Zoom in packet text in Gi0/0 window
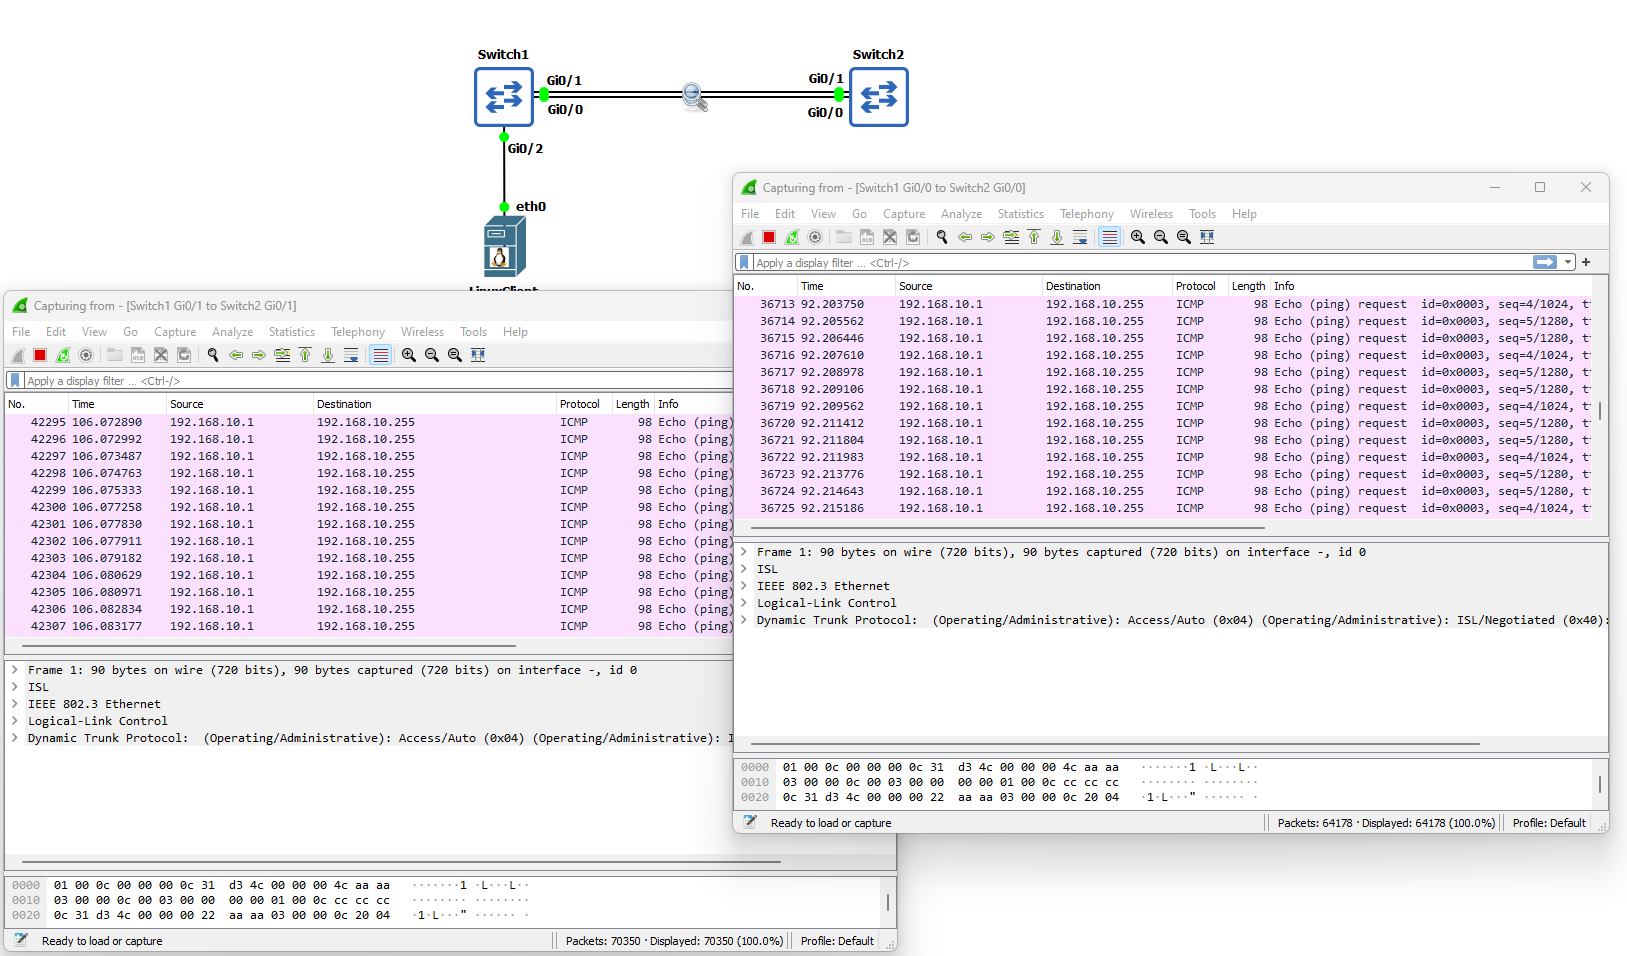Image resolution: width=1627 pixels, height=956 pixels. click(x=1138, y=237)
